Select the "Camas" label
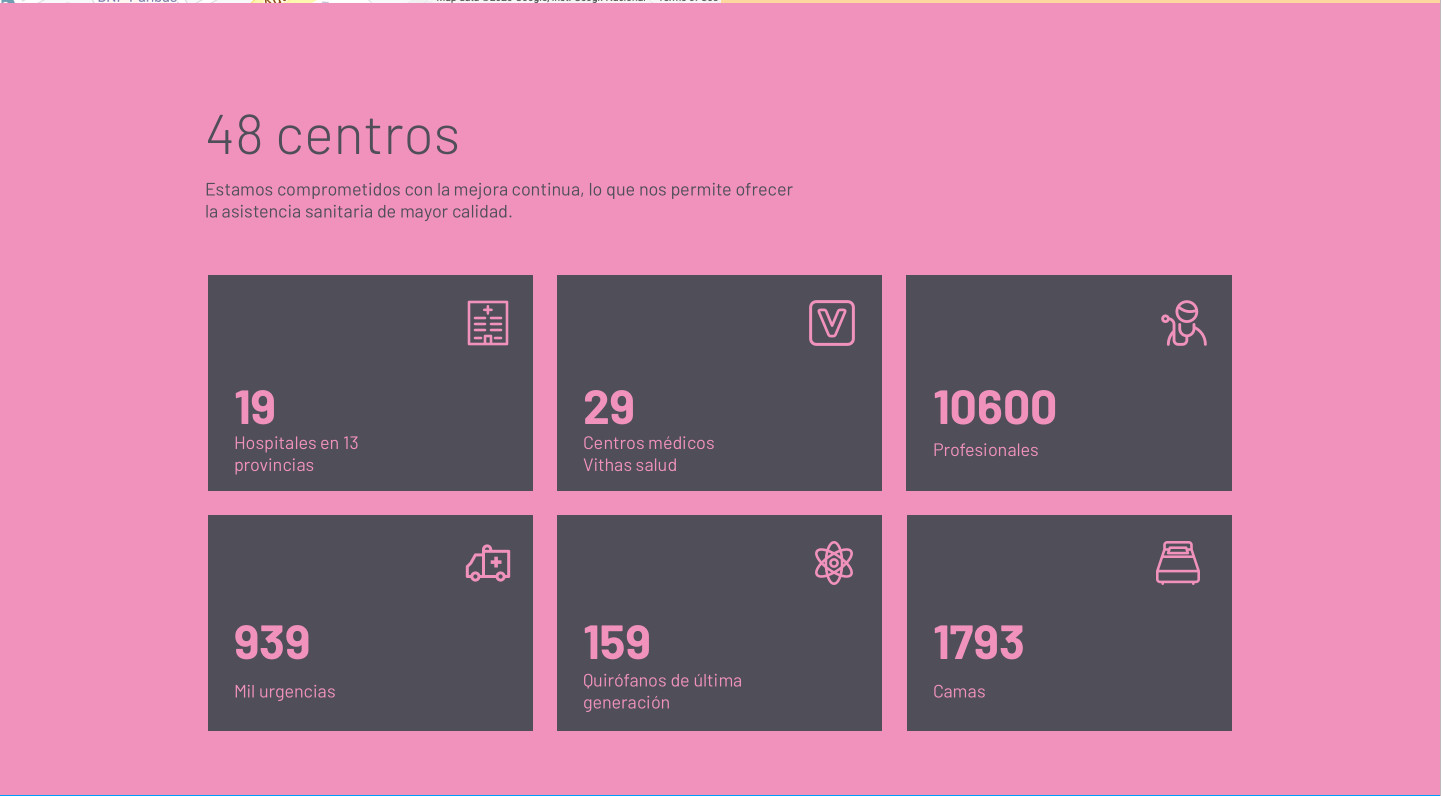 coord(959,692)
